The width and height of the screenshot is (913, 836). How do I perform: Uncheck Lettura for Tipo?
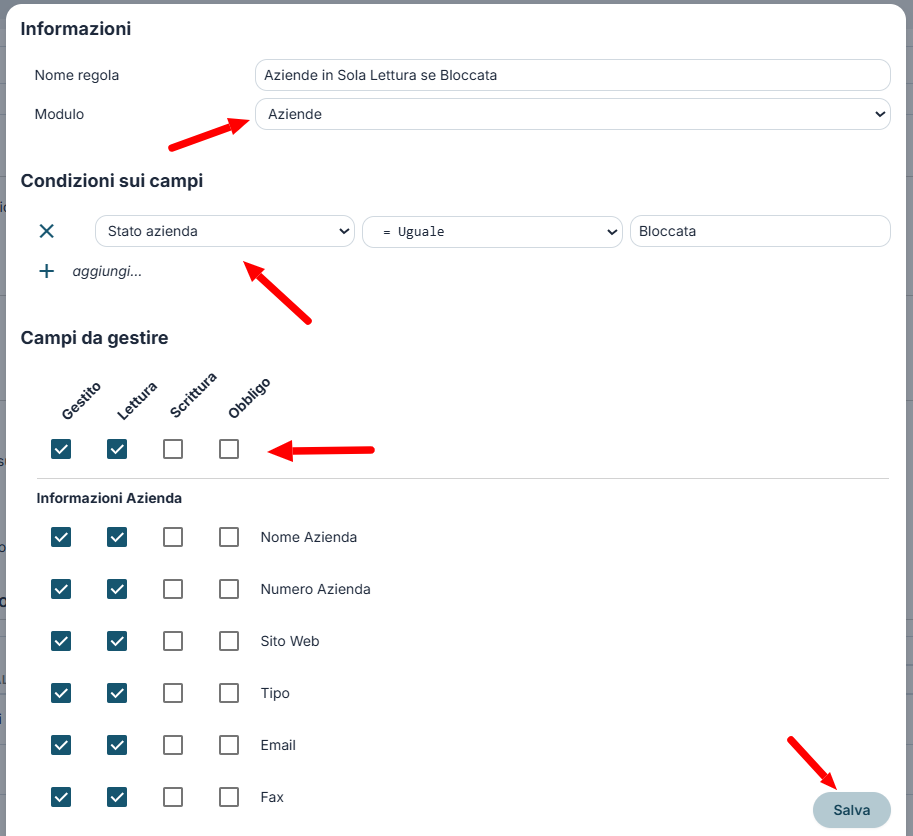pos(117,693)
